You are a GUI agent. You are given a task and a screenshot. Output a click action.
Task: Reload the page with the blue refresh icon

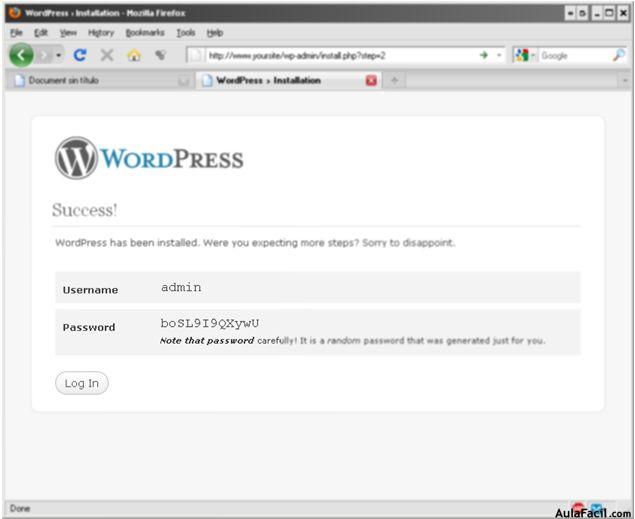tap(80, 55)
